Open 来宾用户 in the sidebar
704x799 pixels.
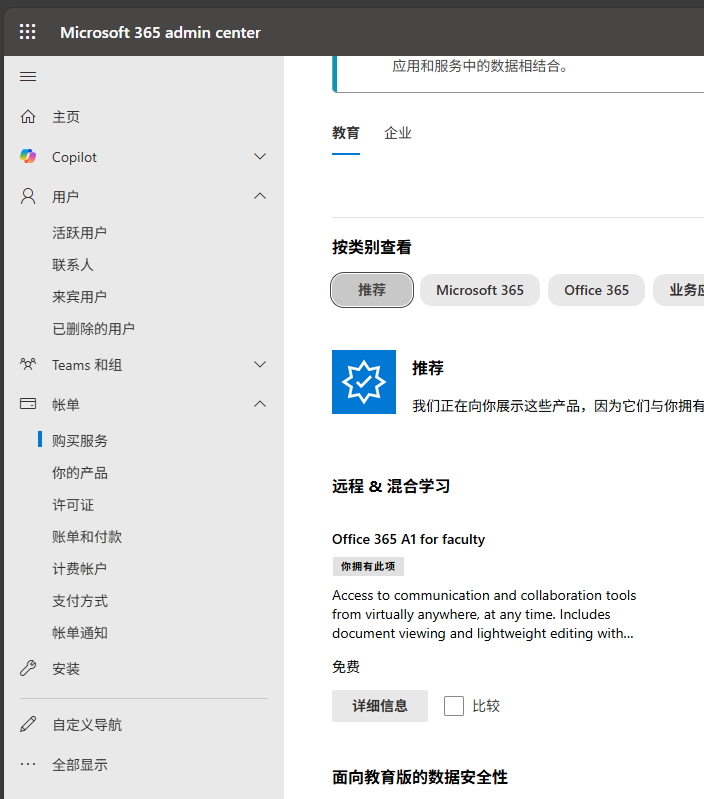[x=79, y=297]
